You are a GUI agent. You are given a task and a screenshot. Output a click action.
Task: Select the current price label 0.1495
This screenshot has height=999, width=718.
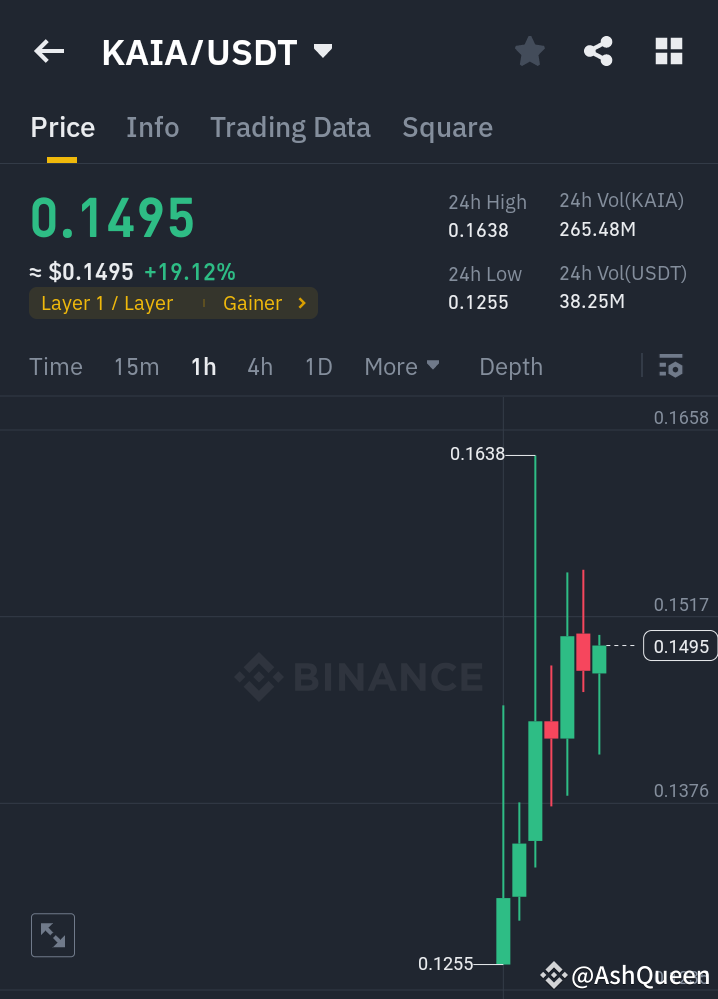pyautogui.click(x=681, y=646)
